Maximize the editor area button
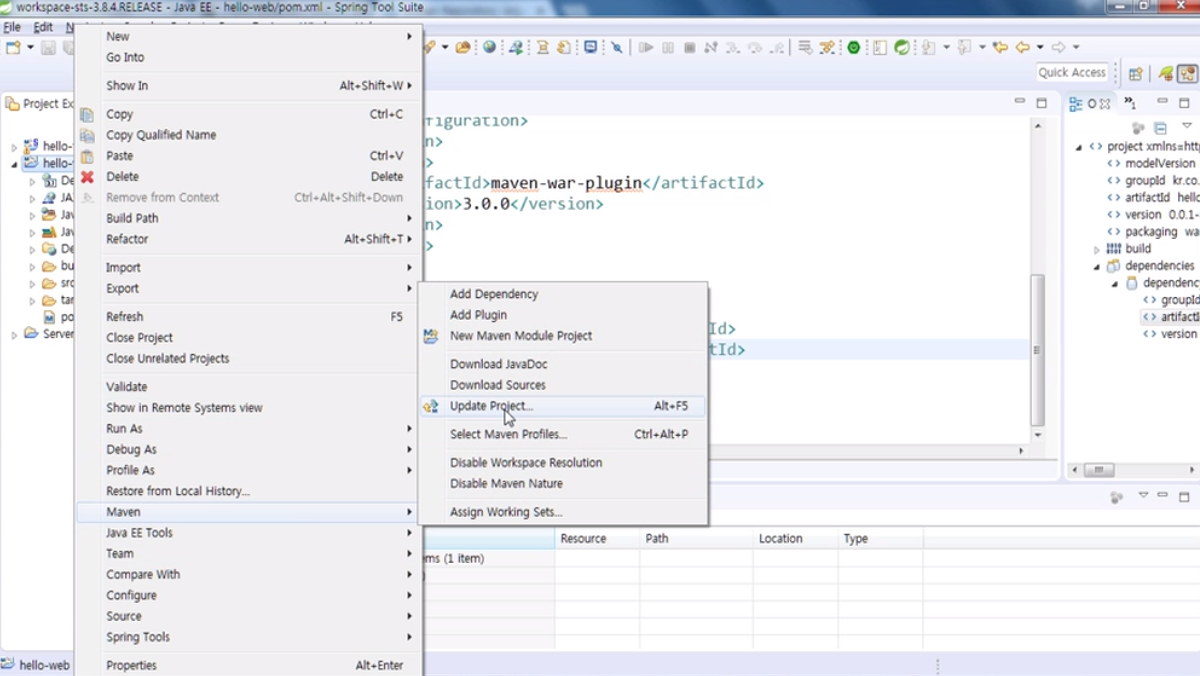Viewport: 1200px width, 676px height. [1041, 103]
